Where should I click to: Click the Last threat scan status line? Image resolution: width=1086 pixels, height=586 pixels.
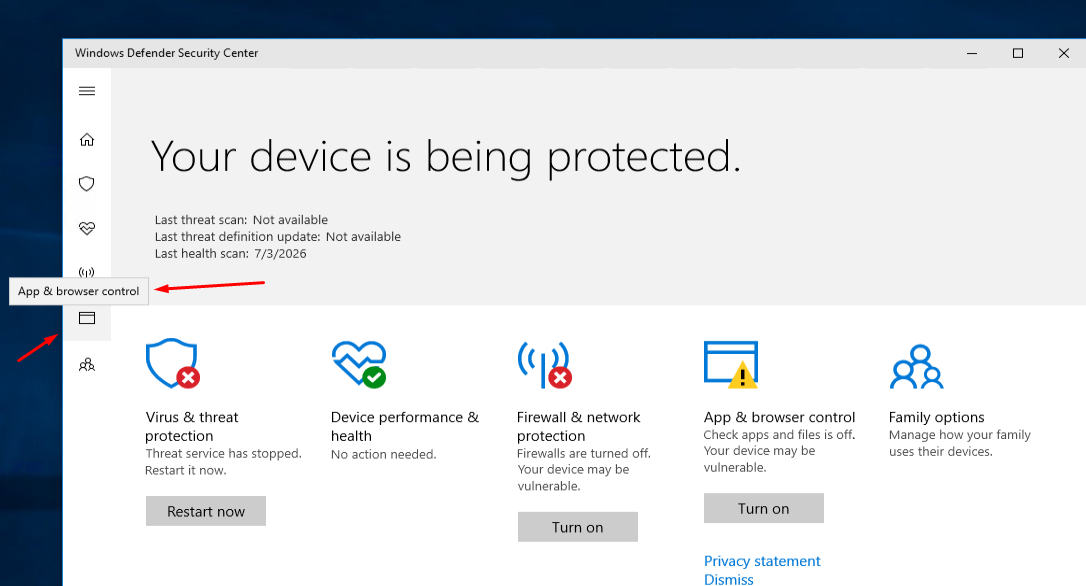241,220
